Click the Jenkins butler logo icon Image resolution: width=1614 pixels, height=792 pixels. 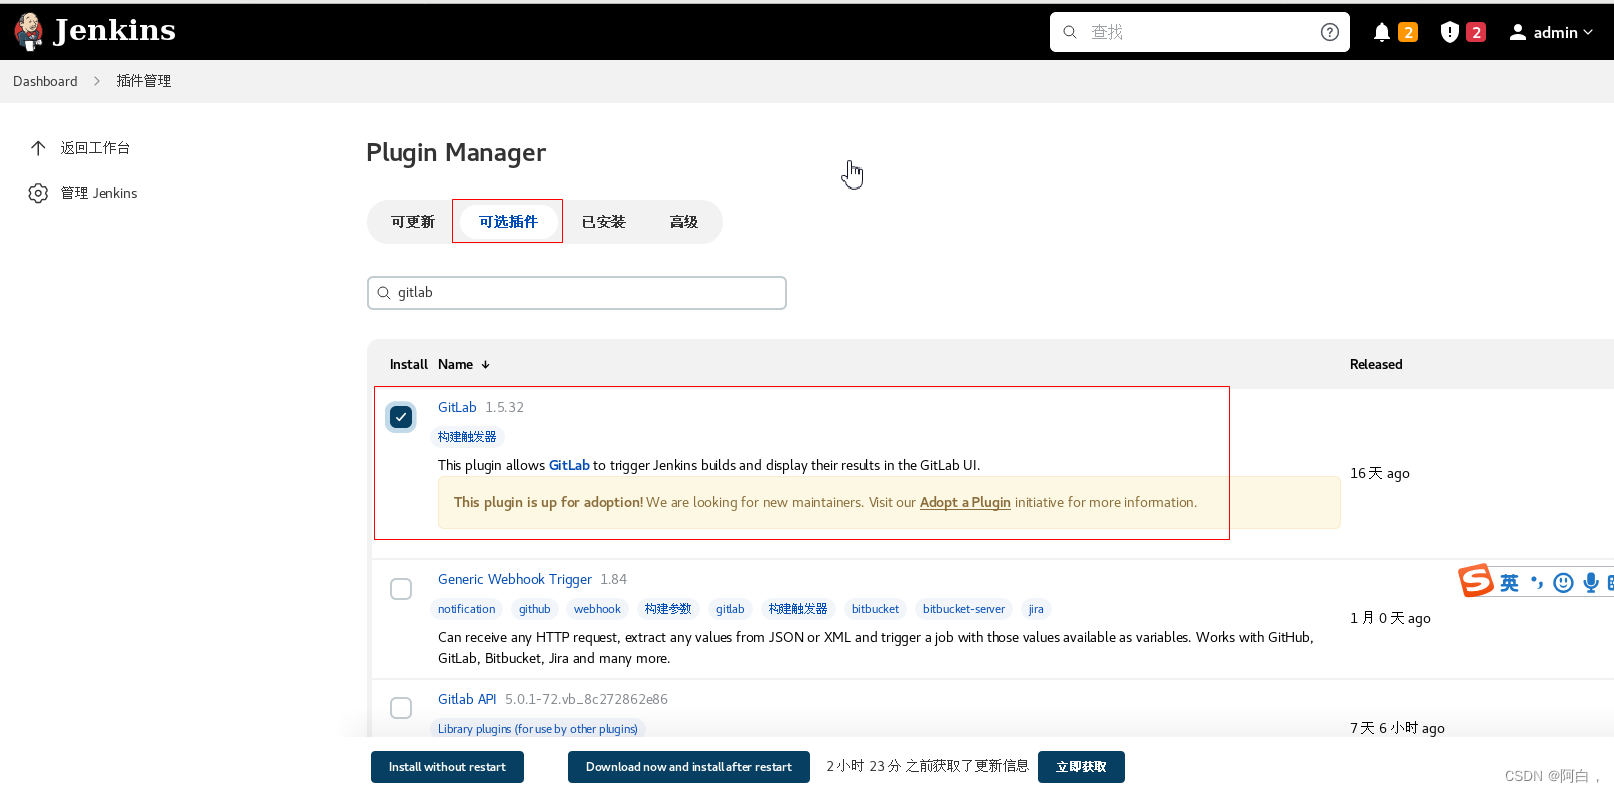[x=29, y=32]
